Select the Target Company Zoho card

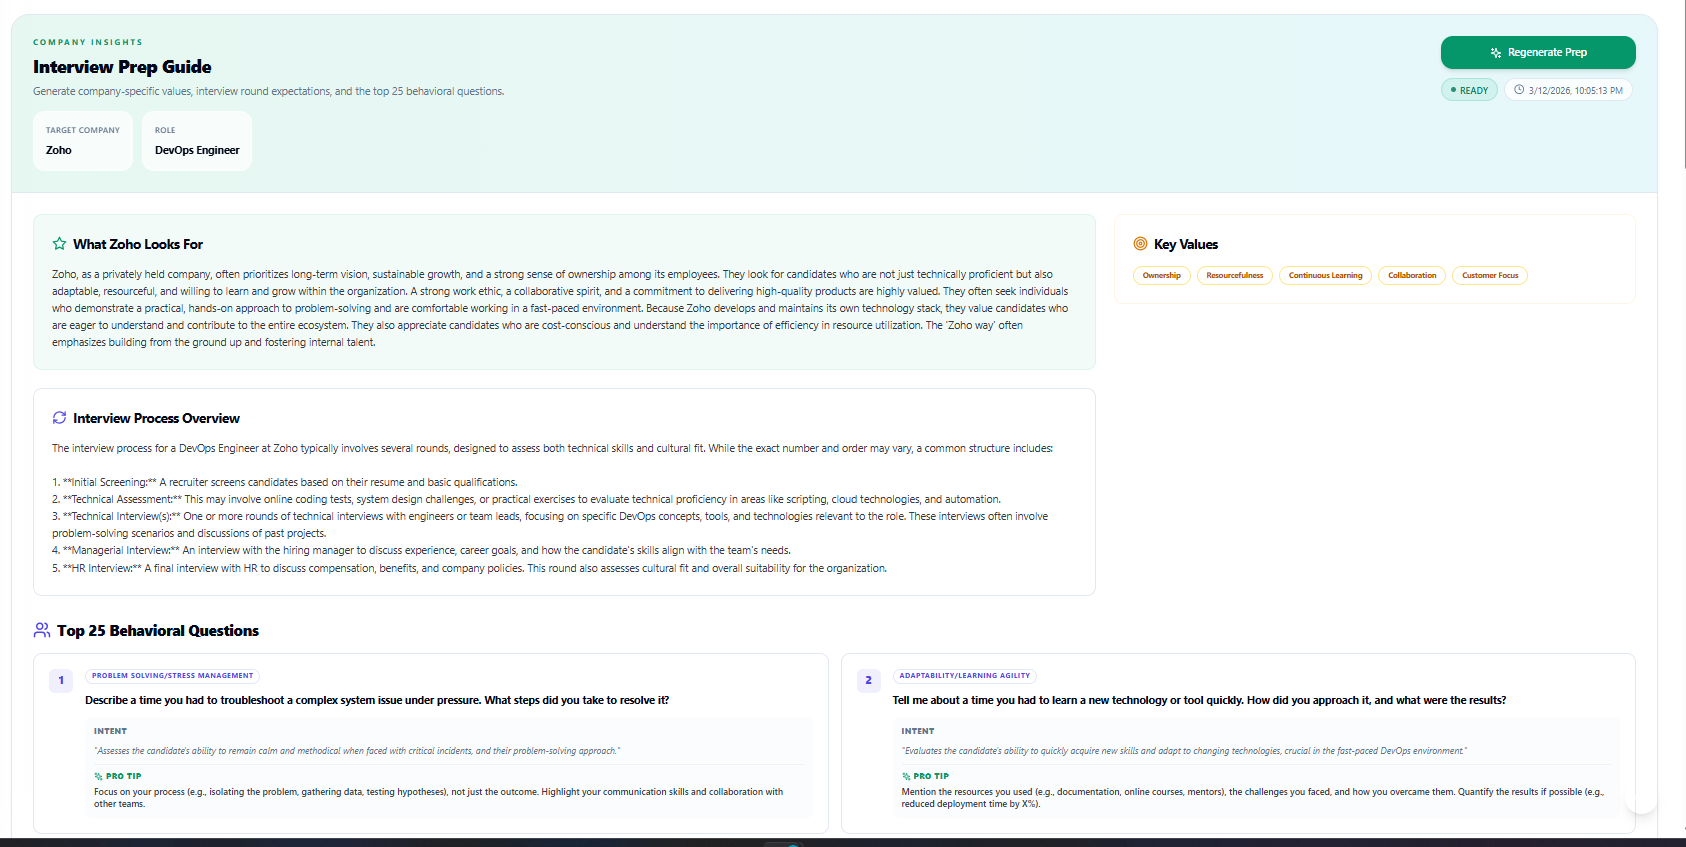tap(83, 141)
